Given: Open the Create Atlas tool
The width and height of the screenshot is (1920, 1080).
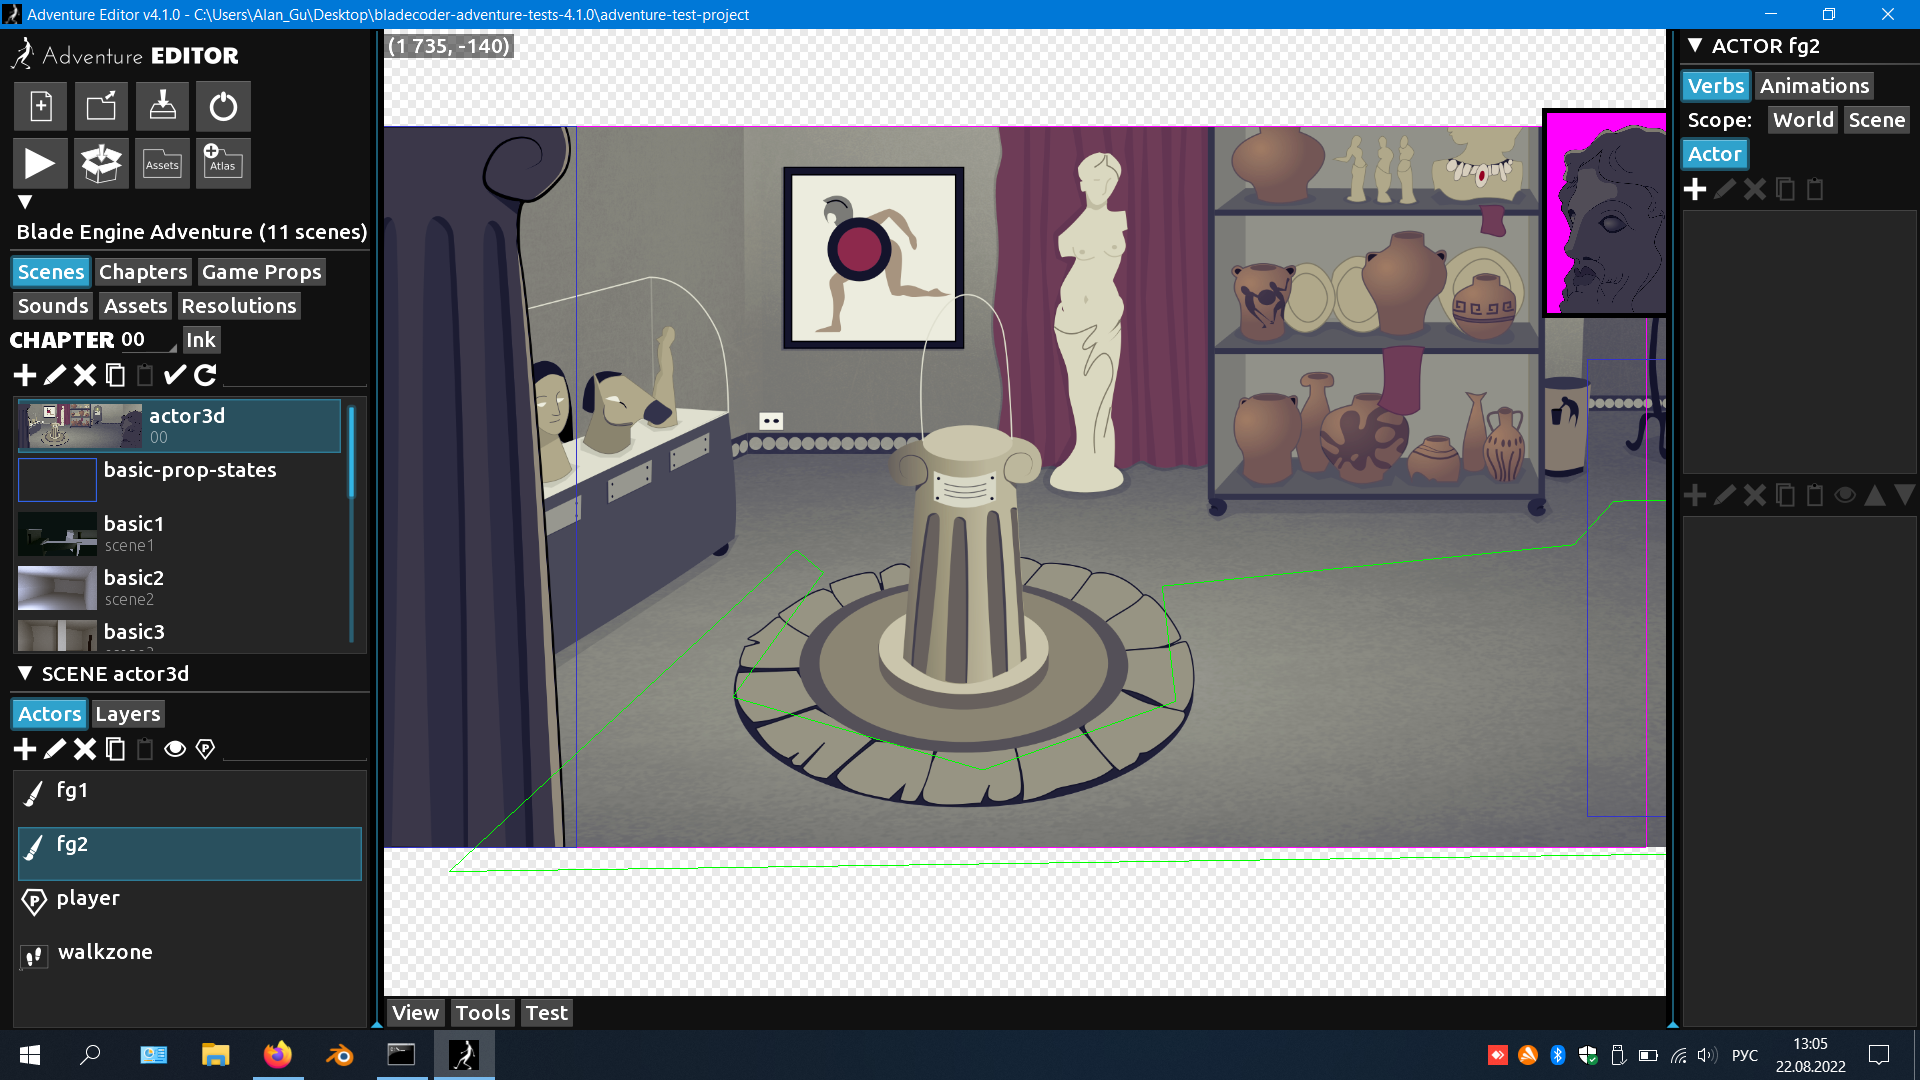Looking at the screenshot, I should pyautogui.click(x=222, y=164).
